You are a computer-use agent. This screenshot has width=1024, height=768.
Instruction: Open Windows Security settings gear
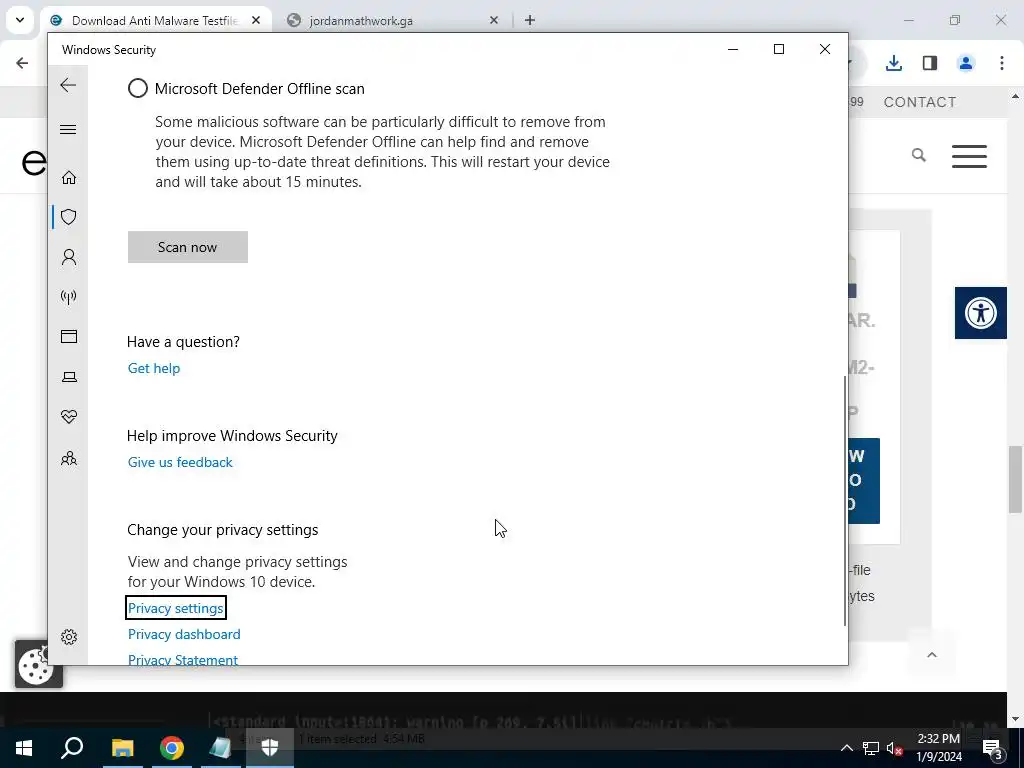tap(69, 637)
